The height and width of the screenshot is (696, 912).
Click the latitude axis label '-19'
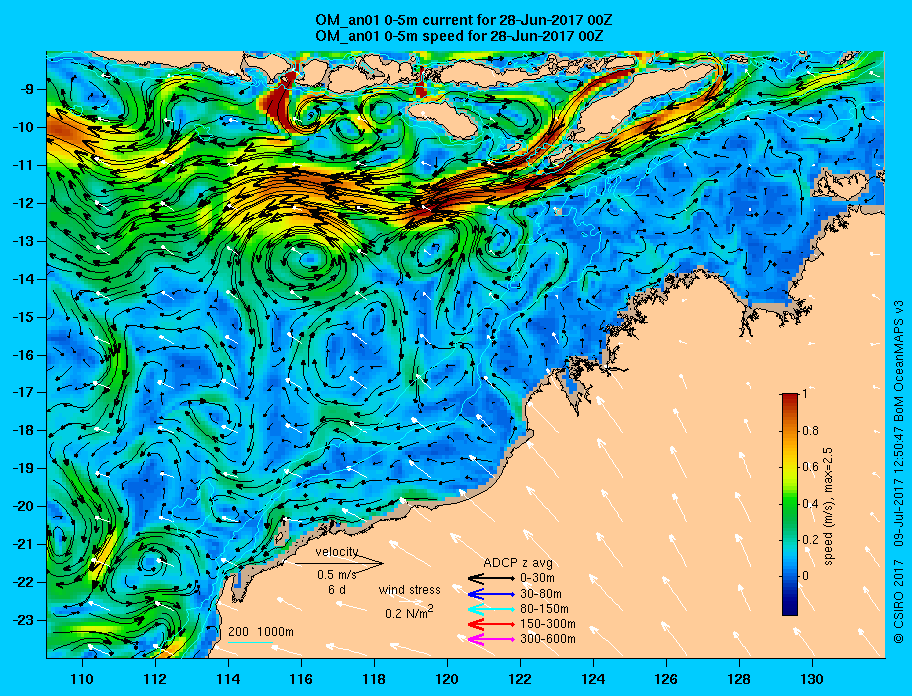pyautogui.click(x=24, y=468)
